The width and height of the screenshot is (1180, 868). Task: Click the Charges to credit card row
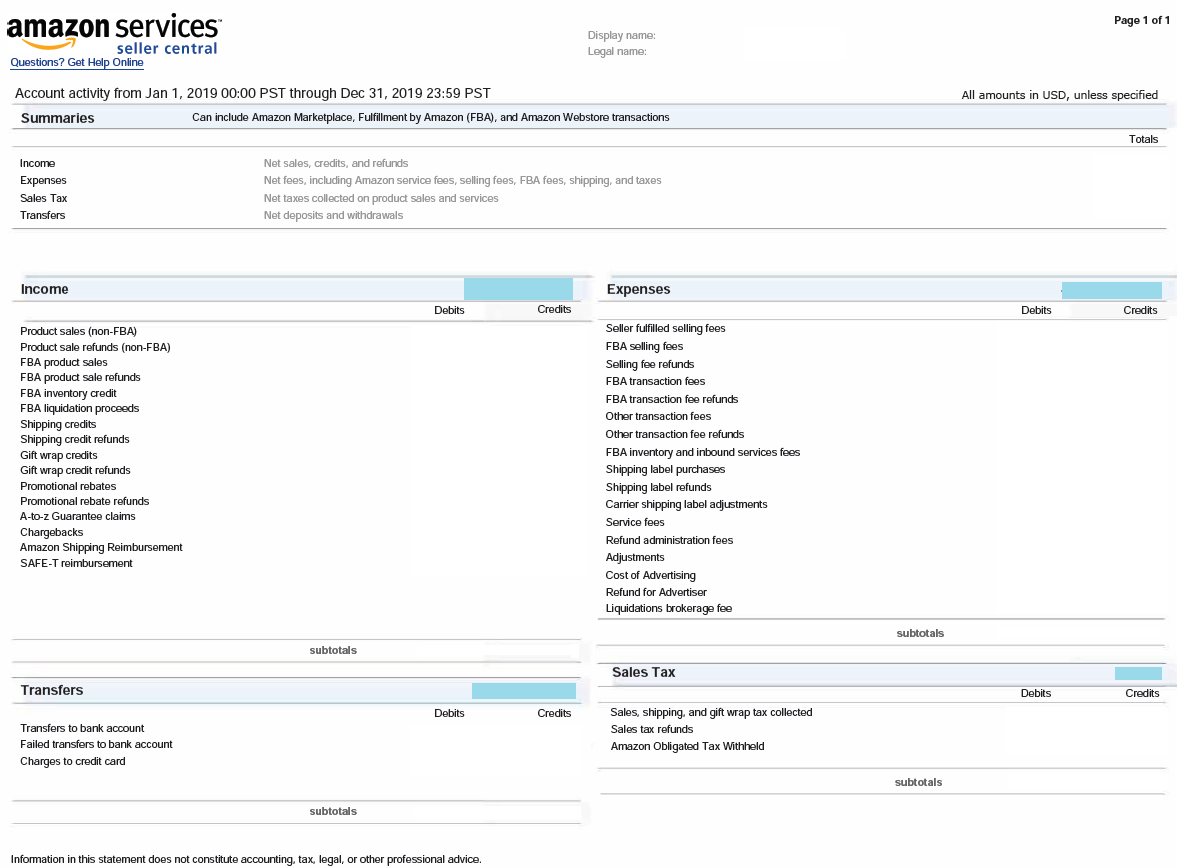coord(72,762)
